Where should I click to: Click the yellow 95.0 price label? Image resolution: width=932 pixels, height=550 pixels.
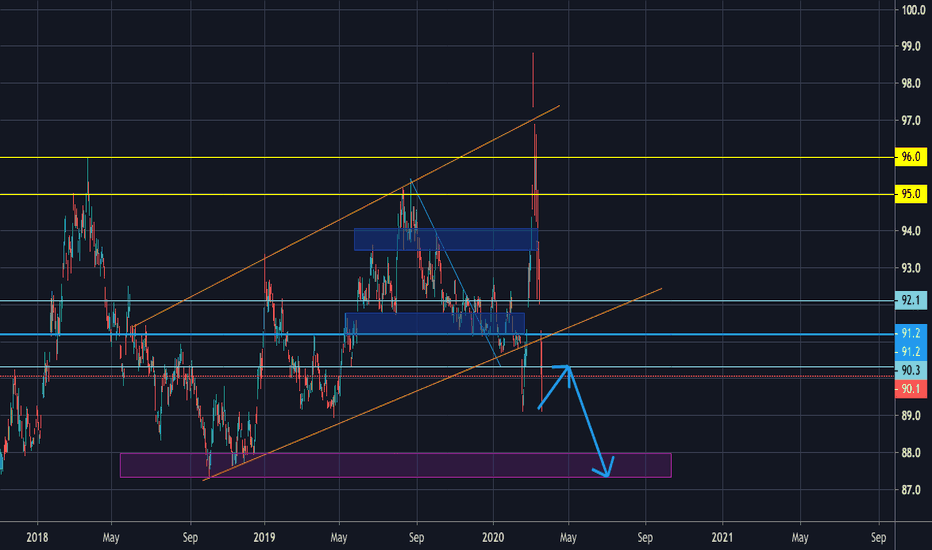(911, 194)
